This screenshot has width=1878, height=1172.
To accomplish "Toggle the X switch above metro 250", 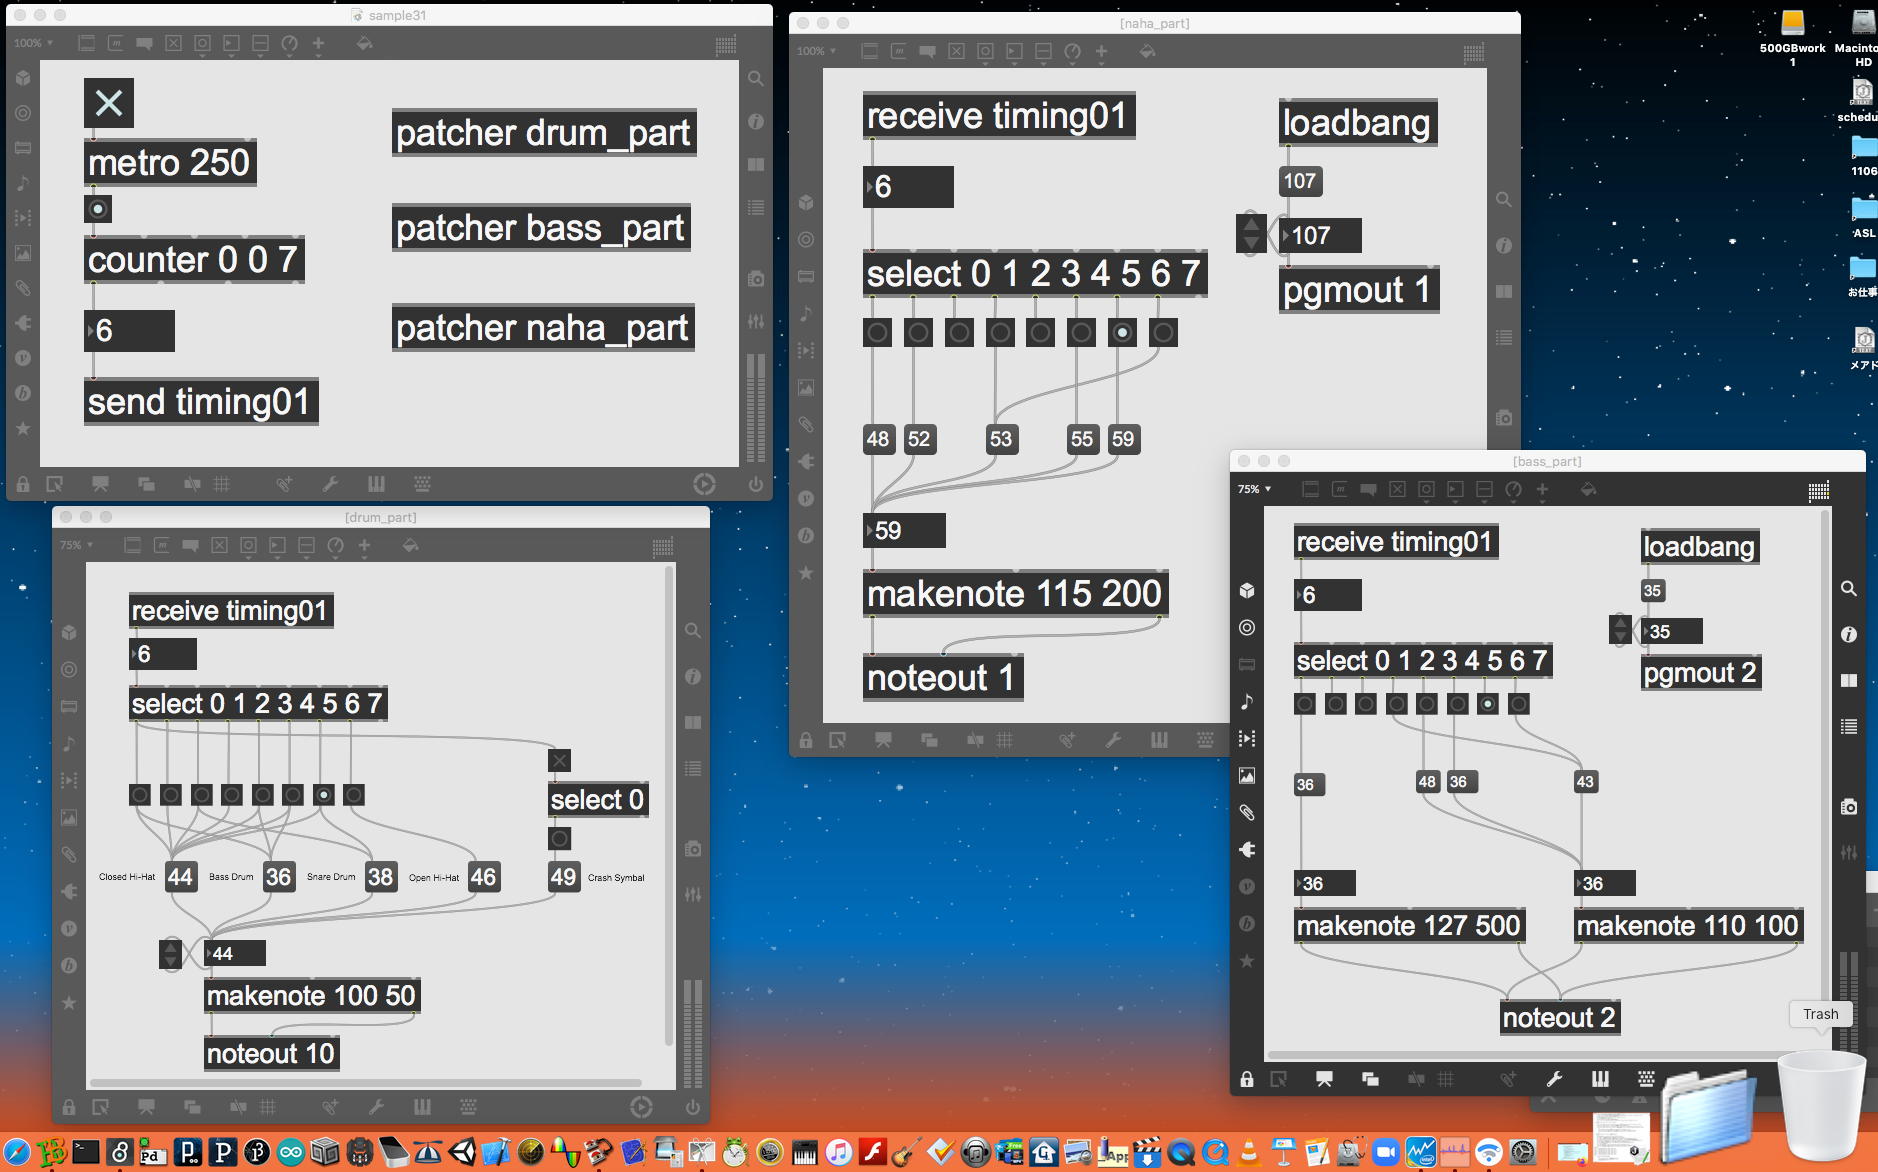I will click(x=109, y=103).
